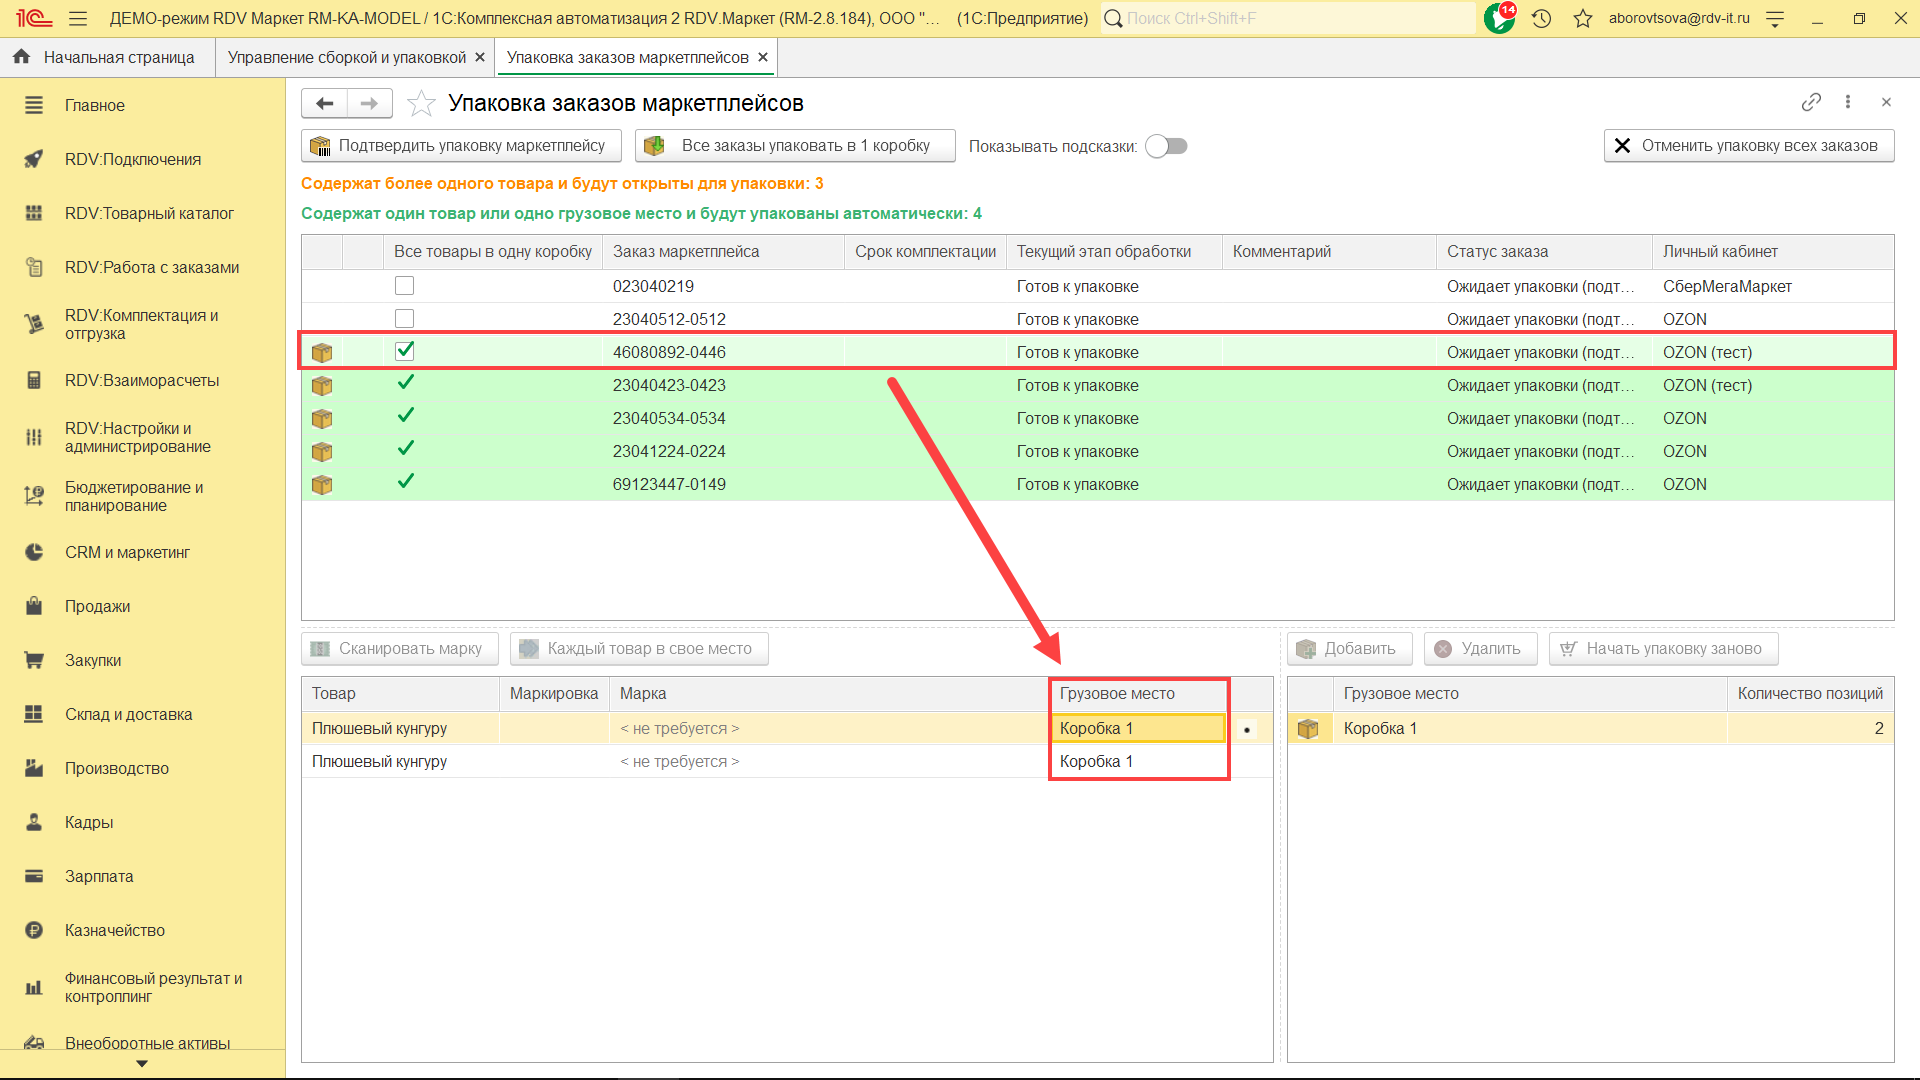1920x1080 pixels.
Task: Click the favorites star next to page title
Action: point(421,103)
